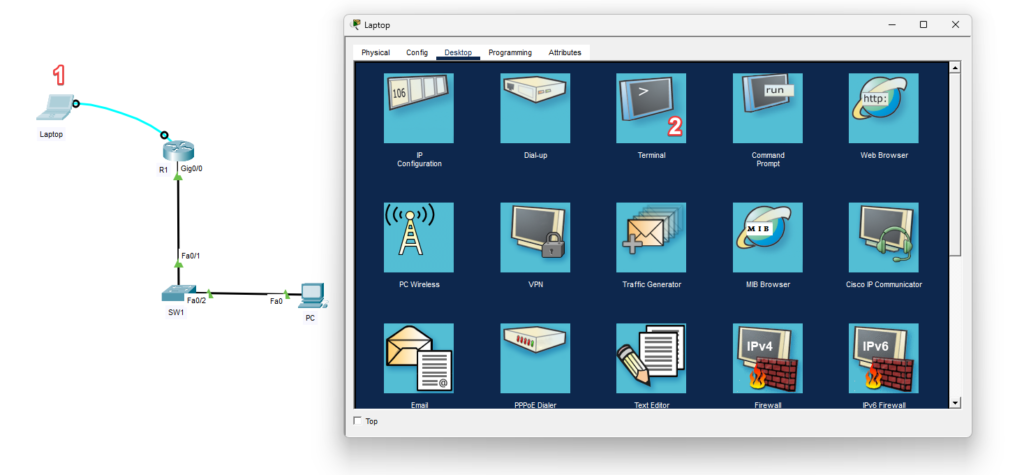Open the Terminal desktop app
This screenshot has width=1024, height=475.
coord(651,108)
